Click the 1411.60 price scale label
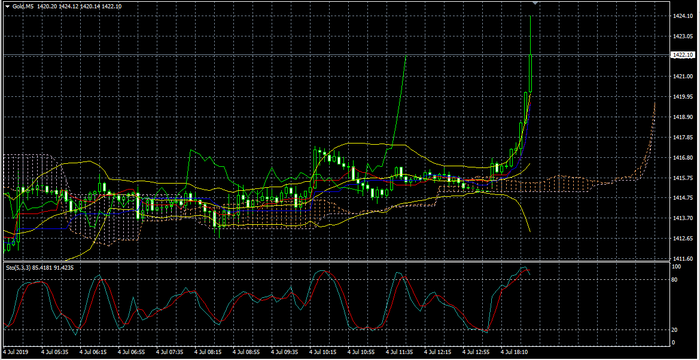The width and height of the screenshot is (700, 360). pos(682,258)
